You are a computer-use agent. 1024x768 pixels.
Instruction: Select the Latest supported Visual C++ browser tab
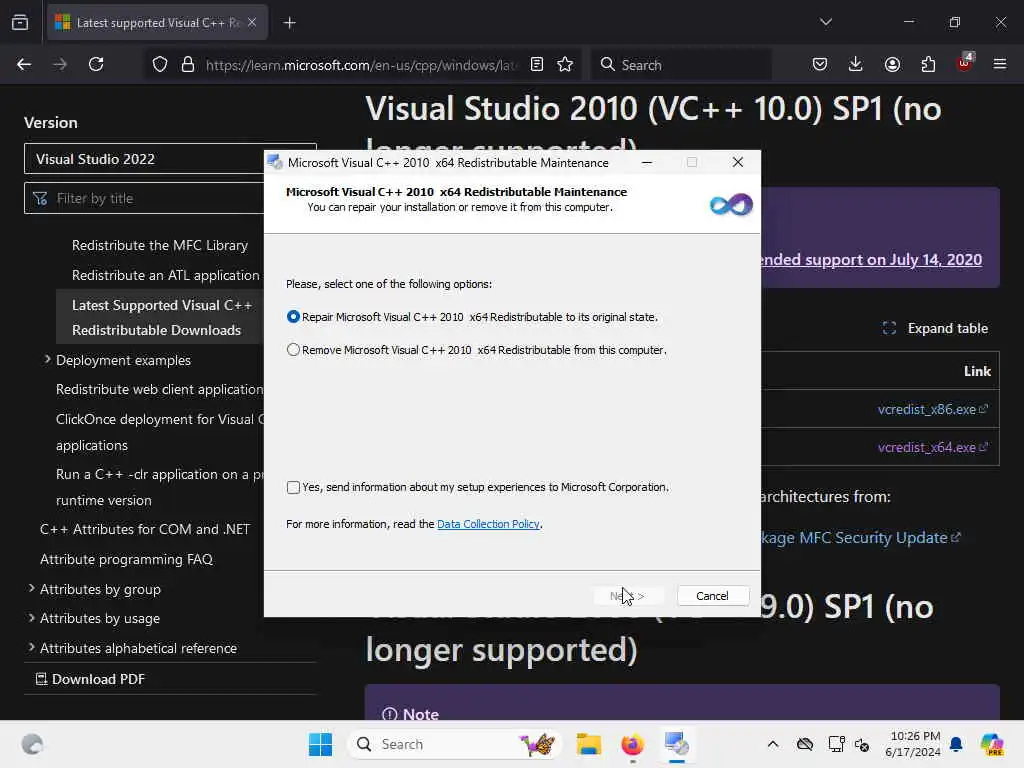tap(157, 23)
